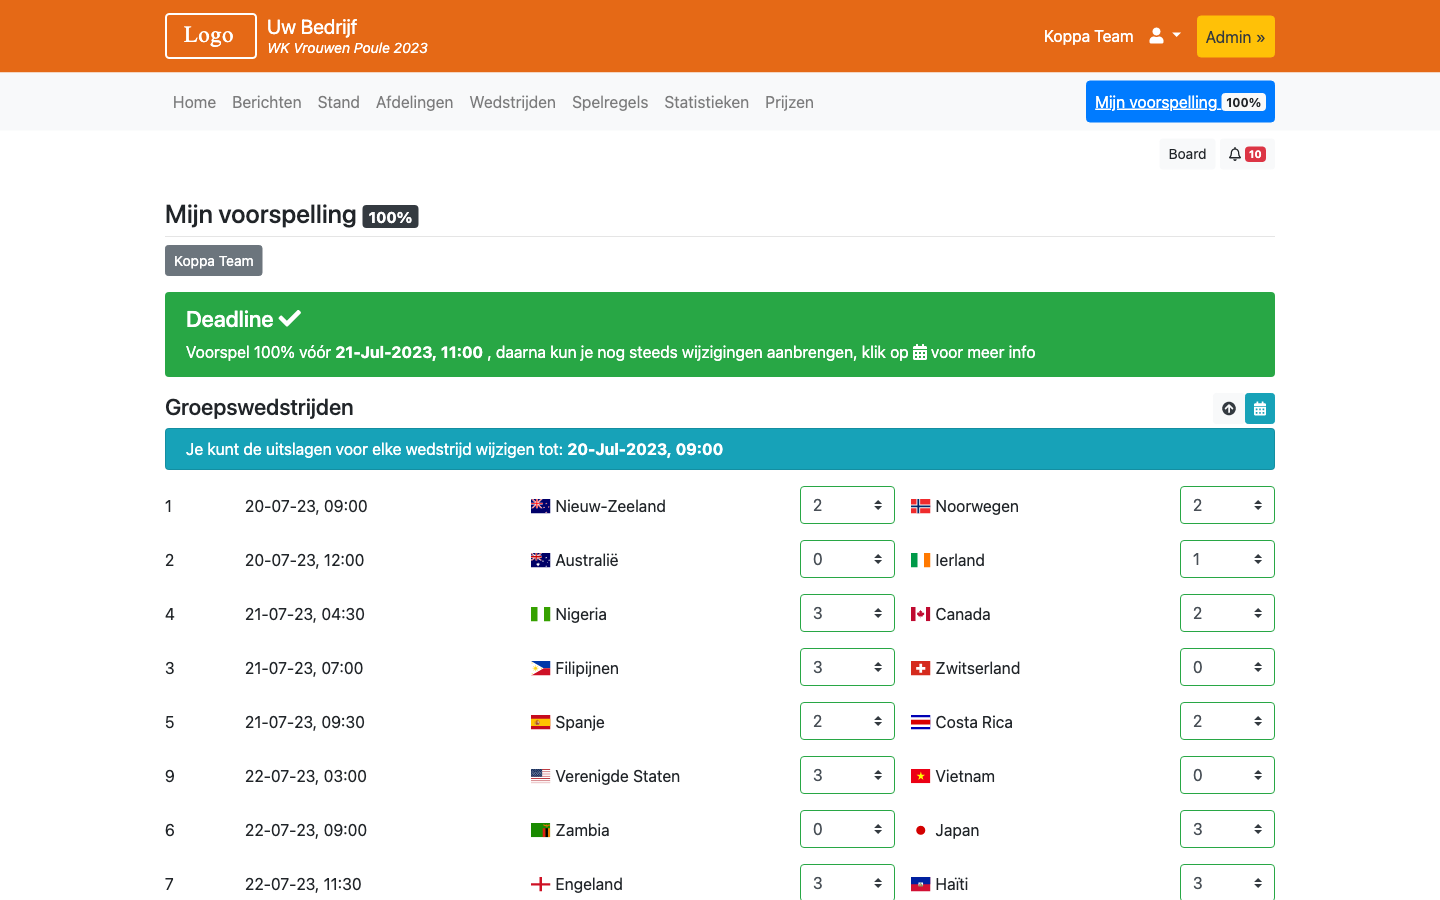Click the Koppa Team name in header
The width and height of the screenshot is (1440, 900).
point(1089,36)
